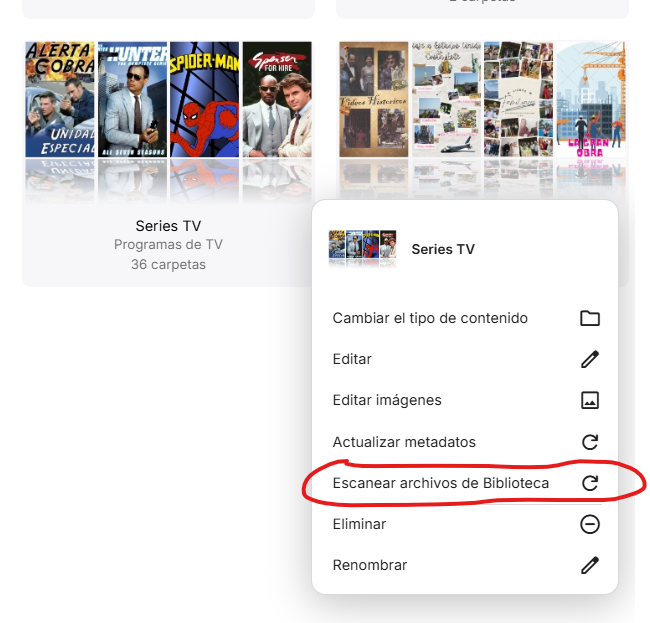Click the pencil icon beside Renombrar
Viewport: 650px width, 623px height.
(x=590, y=565)
